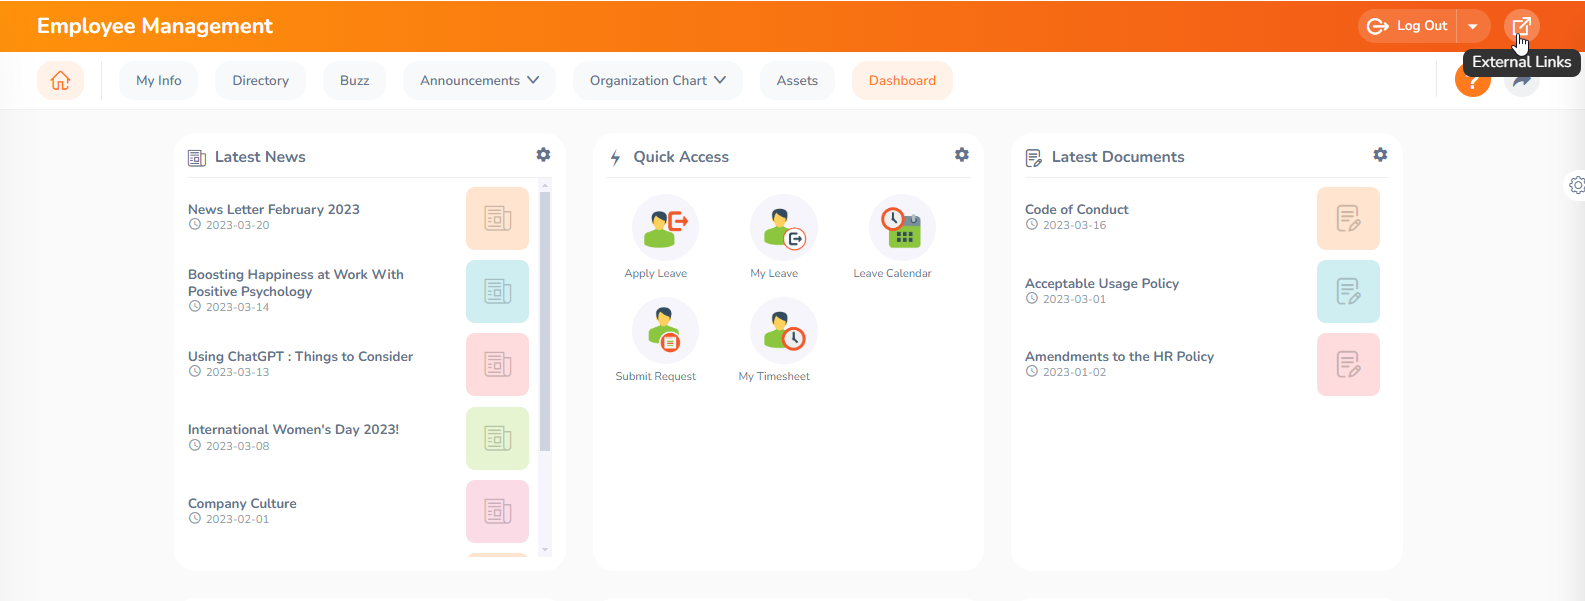
Task: Open the dropdown arrow beside Log Out
Action: pyautogui.click(x=1473, y=26)
